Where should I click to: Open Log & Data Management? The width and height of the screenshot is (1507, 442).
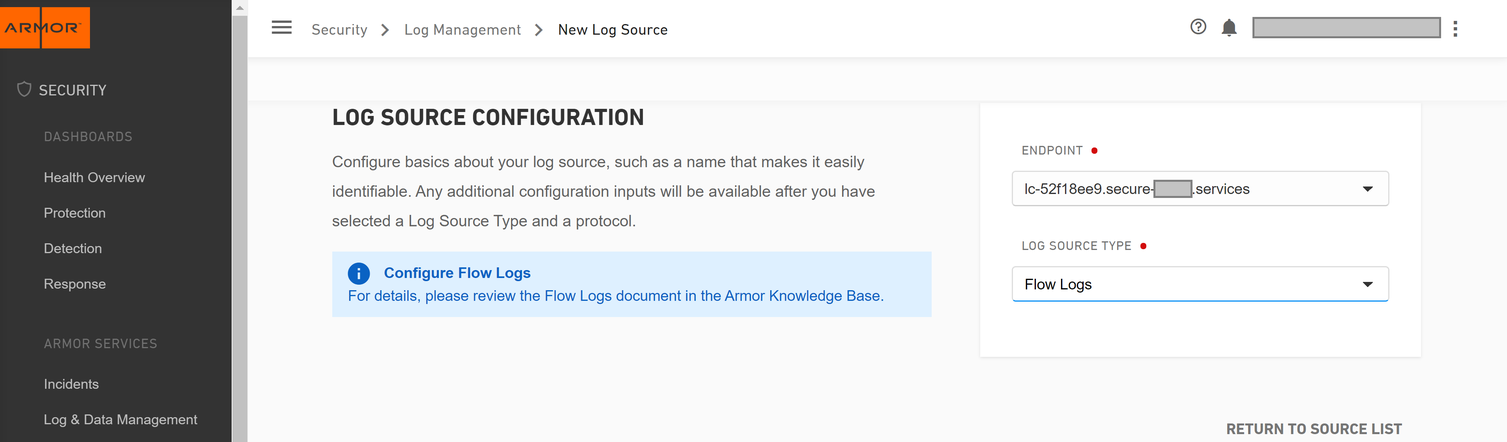point(121,420)
